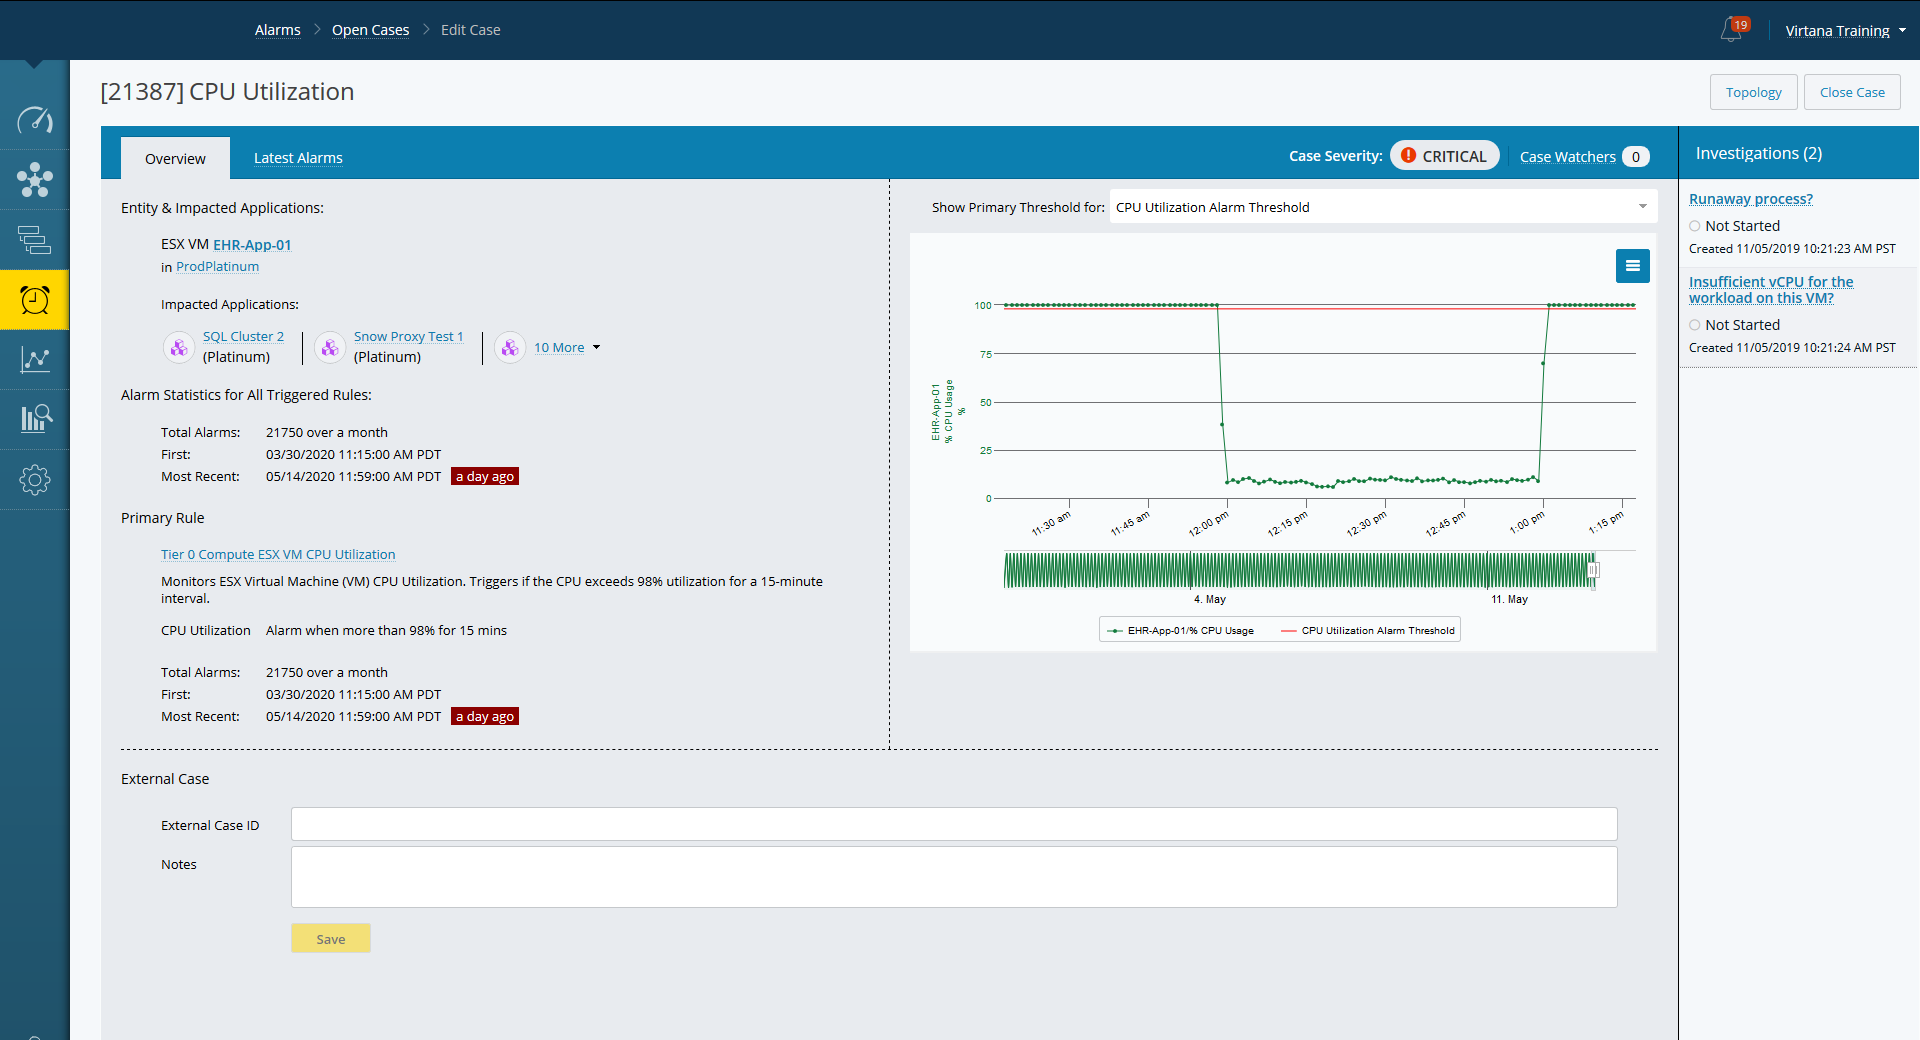Click the critical severity exclamation icon
This screenshot has width=1920, height=1040.
[1408, 156]
